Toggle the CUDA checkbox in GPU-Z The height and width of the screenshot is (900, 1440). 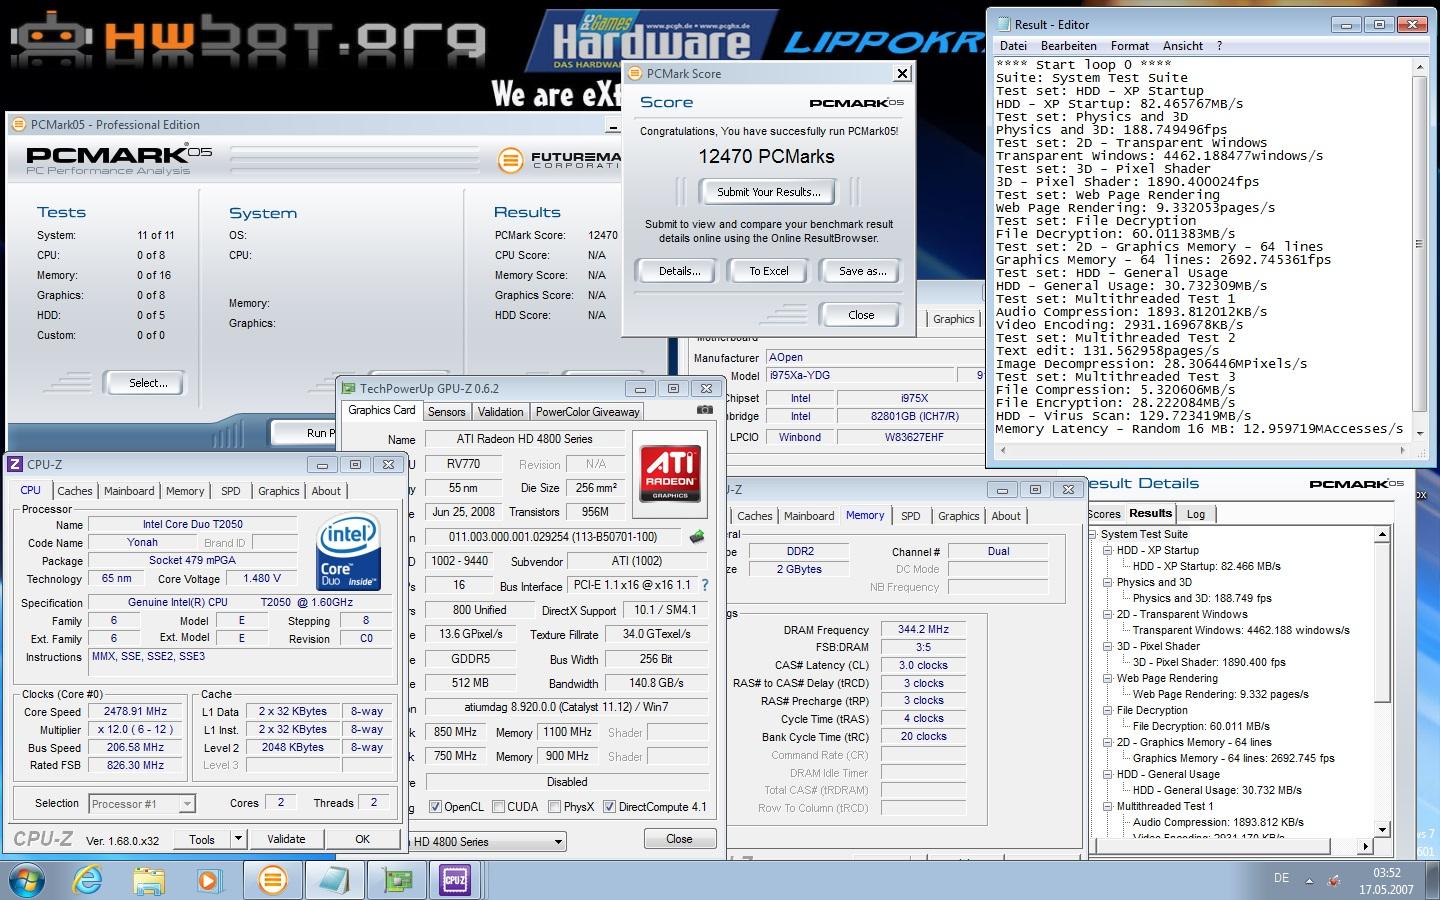498,807
